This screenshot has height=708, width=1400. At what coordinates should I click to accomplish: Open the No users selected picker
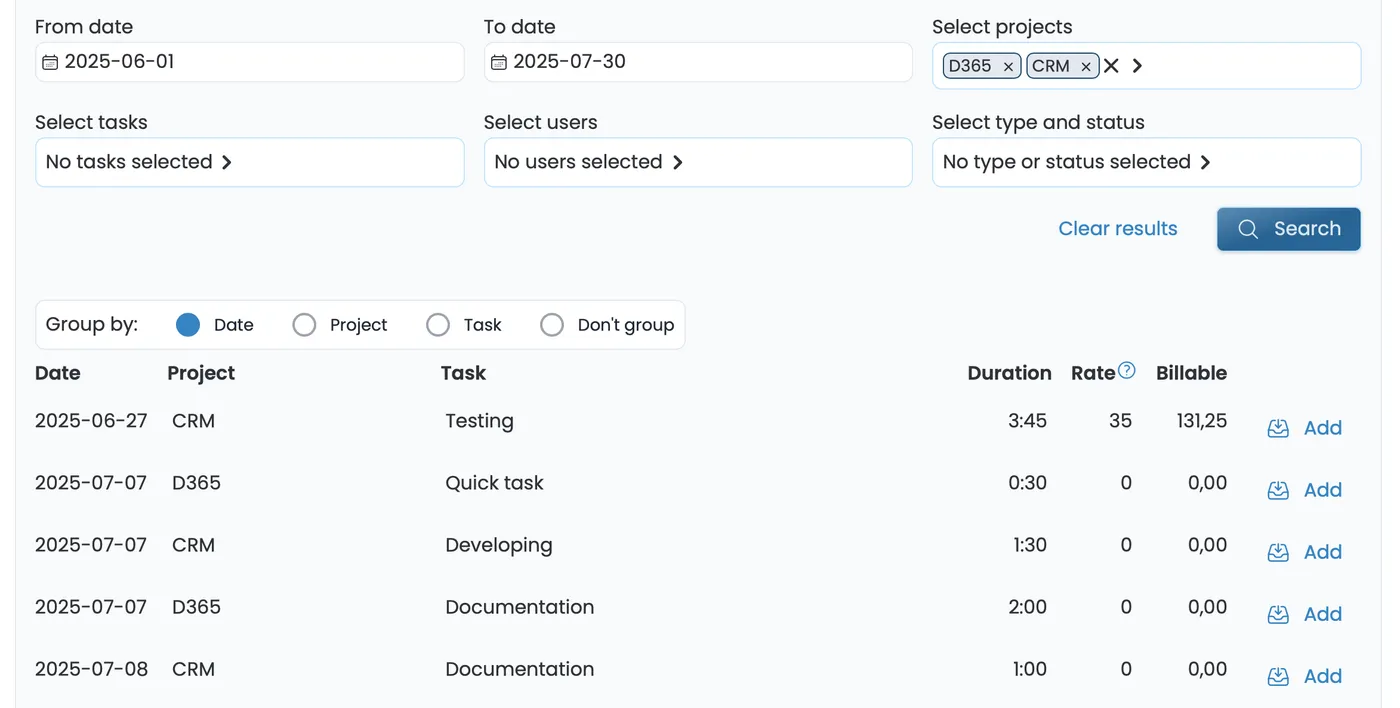click(698, 162)
